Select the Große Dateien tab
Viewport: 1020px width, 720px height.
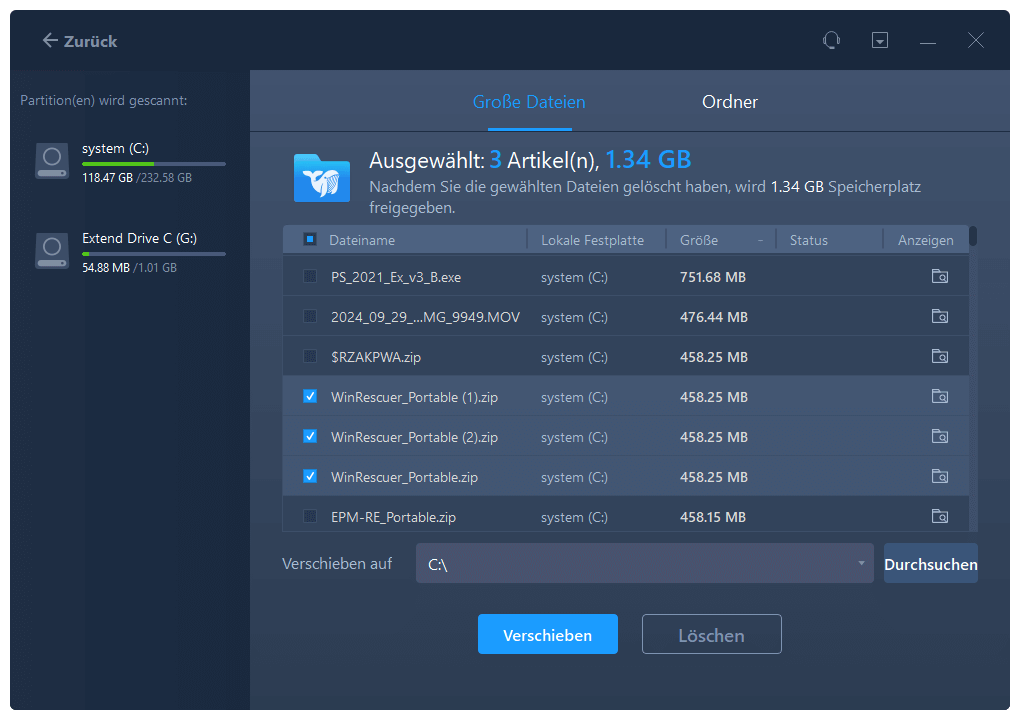pos(529,102)
